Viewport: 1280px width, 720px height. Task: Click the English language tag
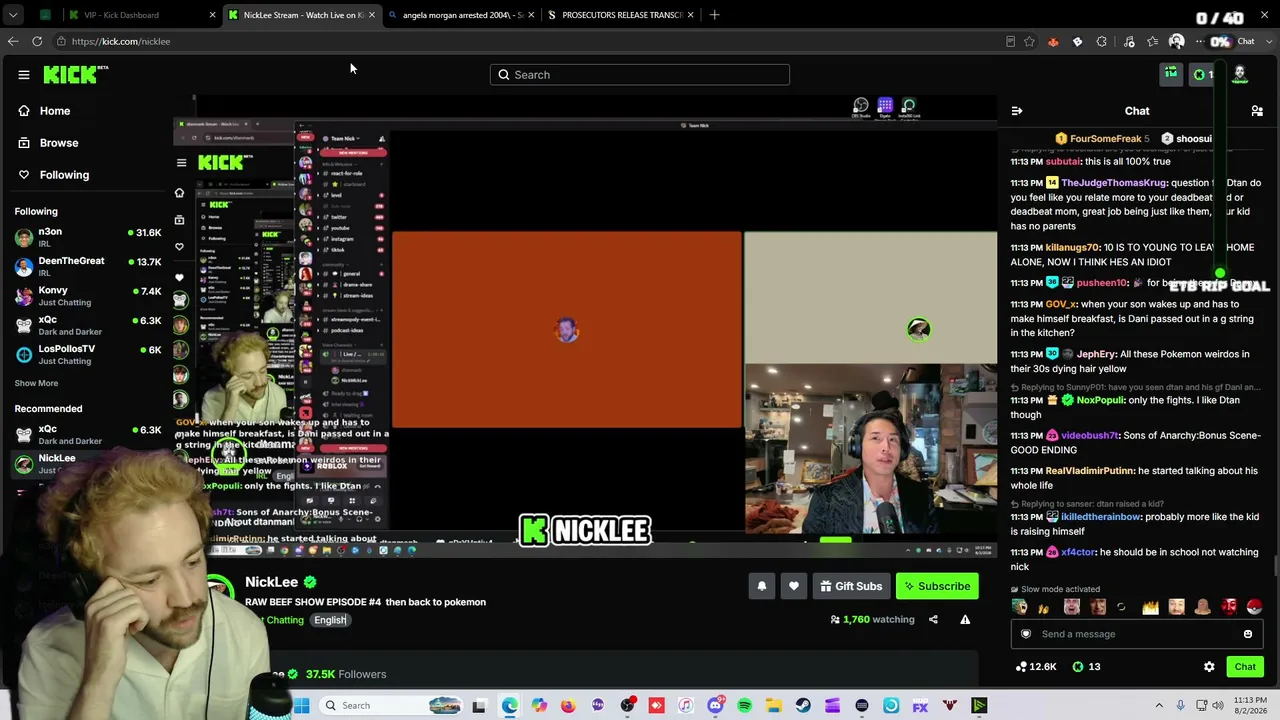click(329, 620)
